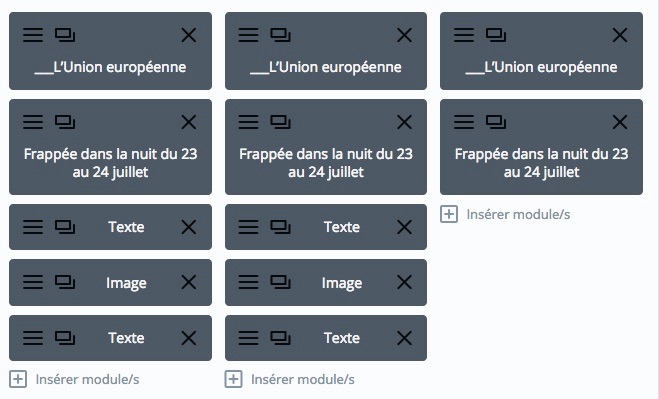
Task: Delete second column L'Union européenne module
Action: click(404, 35)
